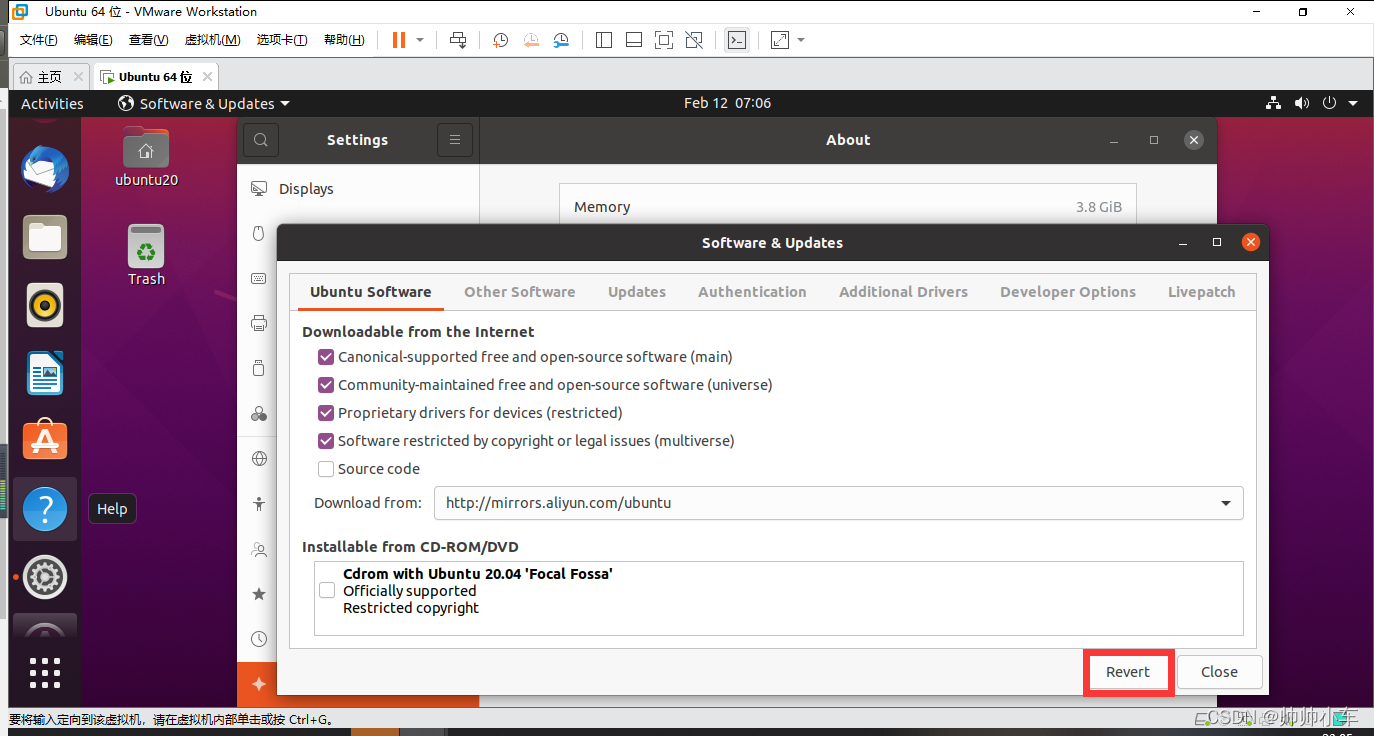Enable Cdrom with Ubuntu 20.04 checkbox
The image size is (1374, 736).
[x=327, y=591]
